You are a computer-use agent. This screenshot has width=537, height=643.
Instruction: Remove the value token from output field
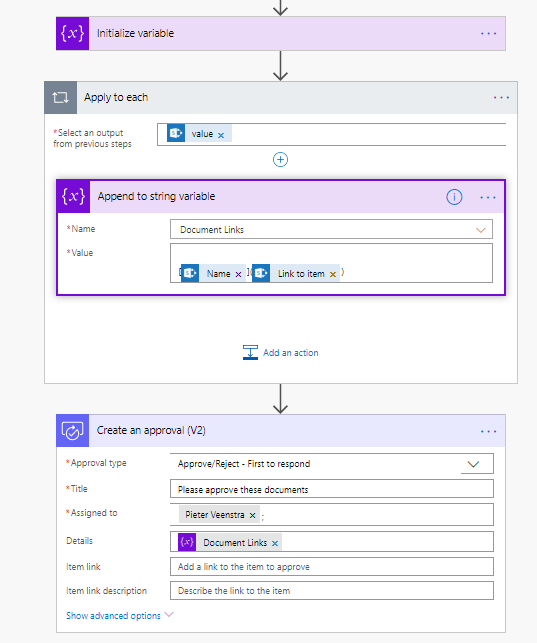coord(221,135)
